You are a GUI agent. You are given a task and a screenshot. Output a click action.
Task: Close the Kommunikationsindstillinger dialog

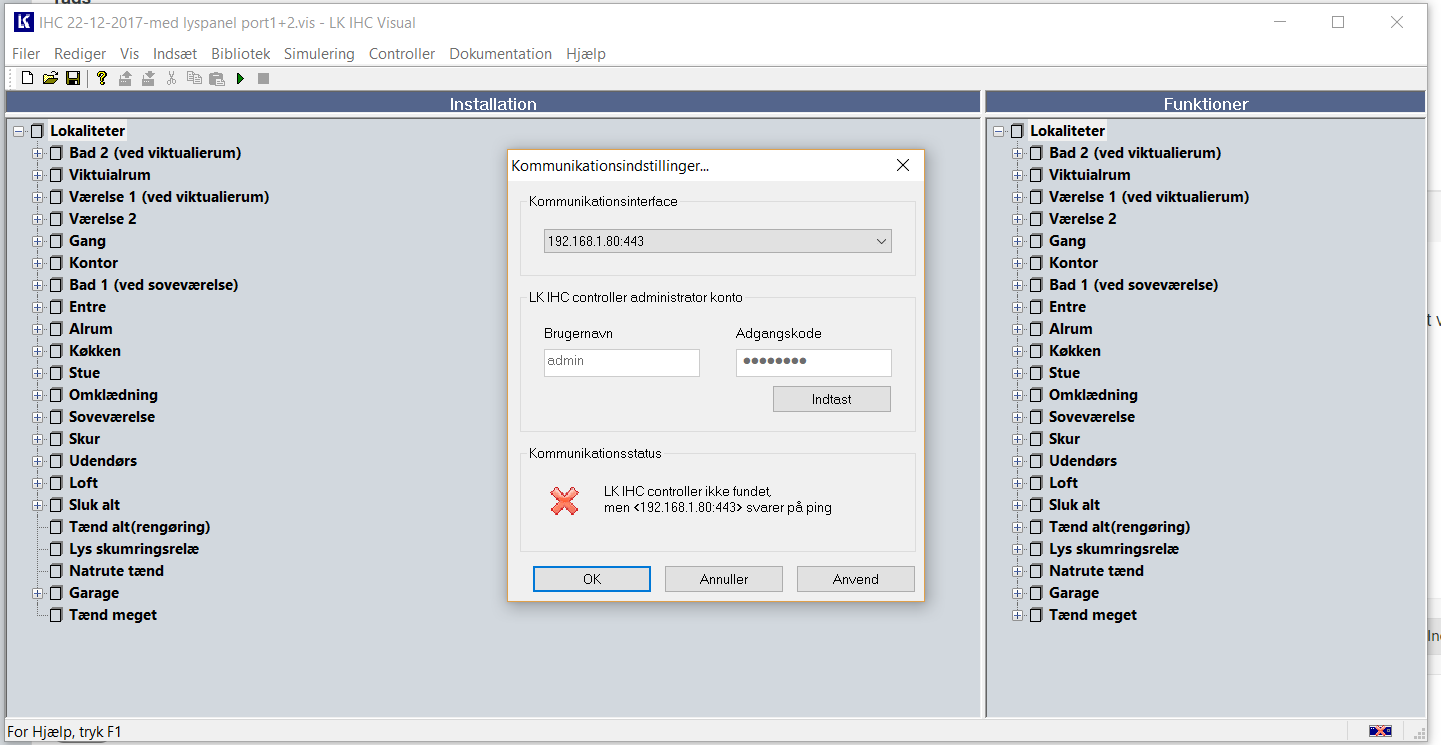[x=902, y=166]
